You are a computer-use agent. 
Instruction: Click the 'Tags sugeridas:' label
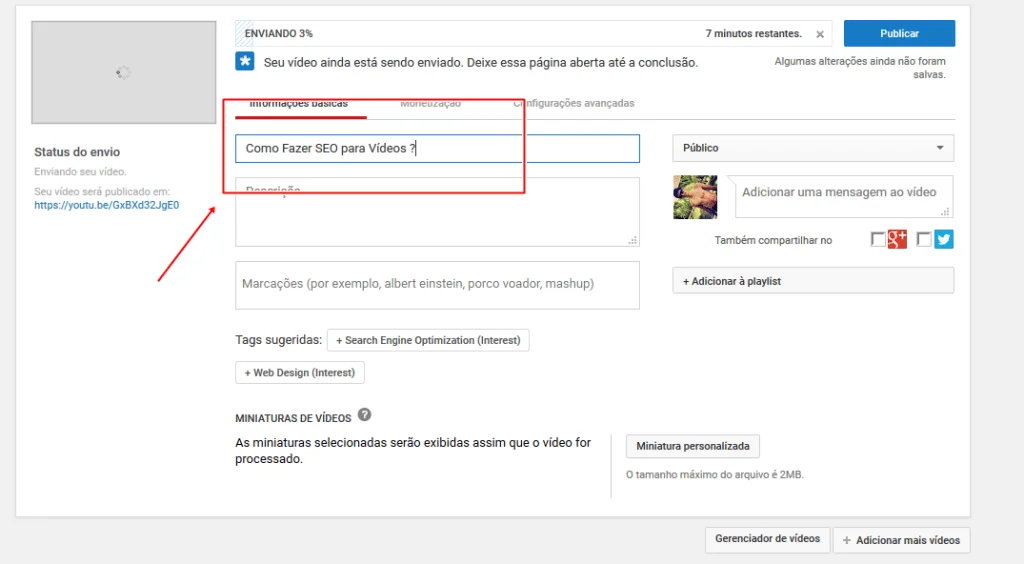pyautogui.click(x=278, y=339)
